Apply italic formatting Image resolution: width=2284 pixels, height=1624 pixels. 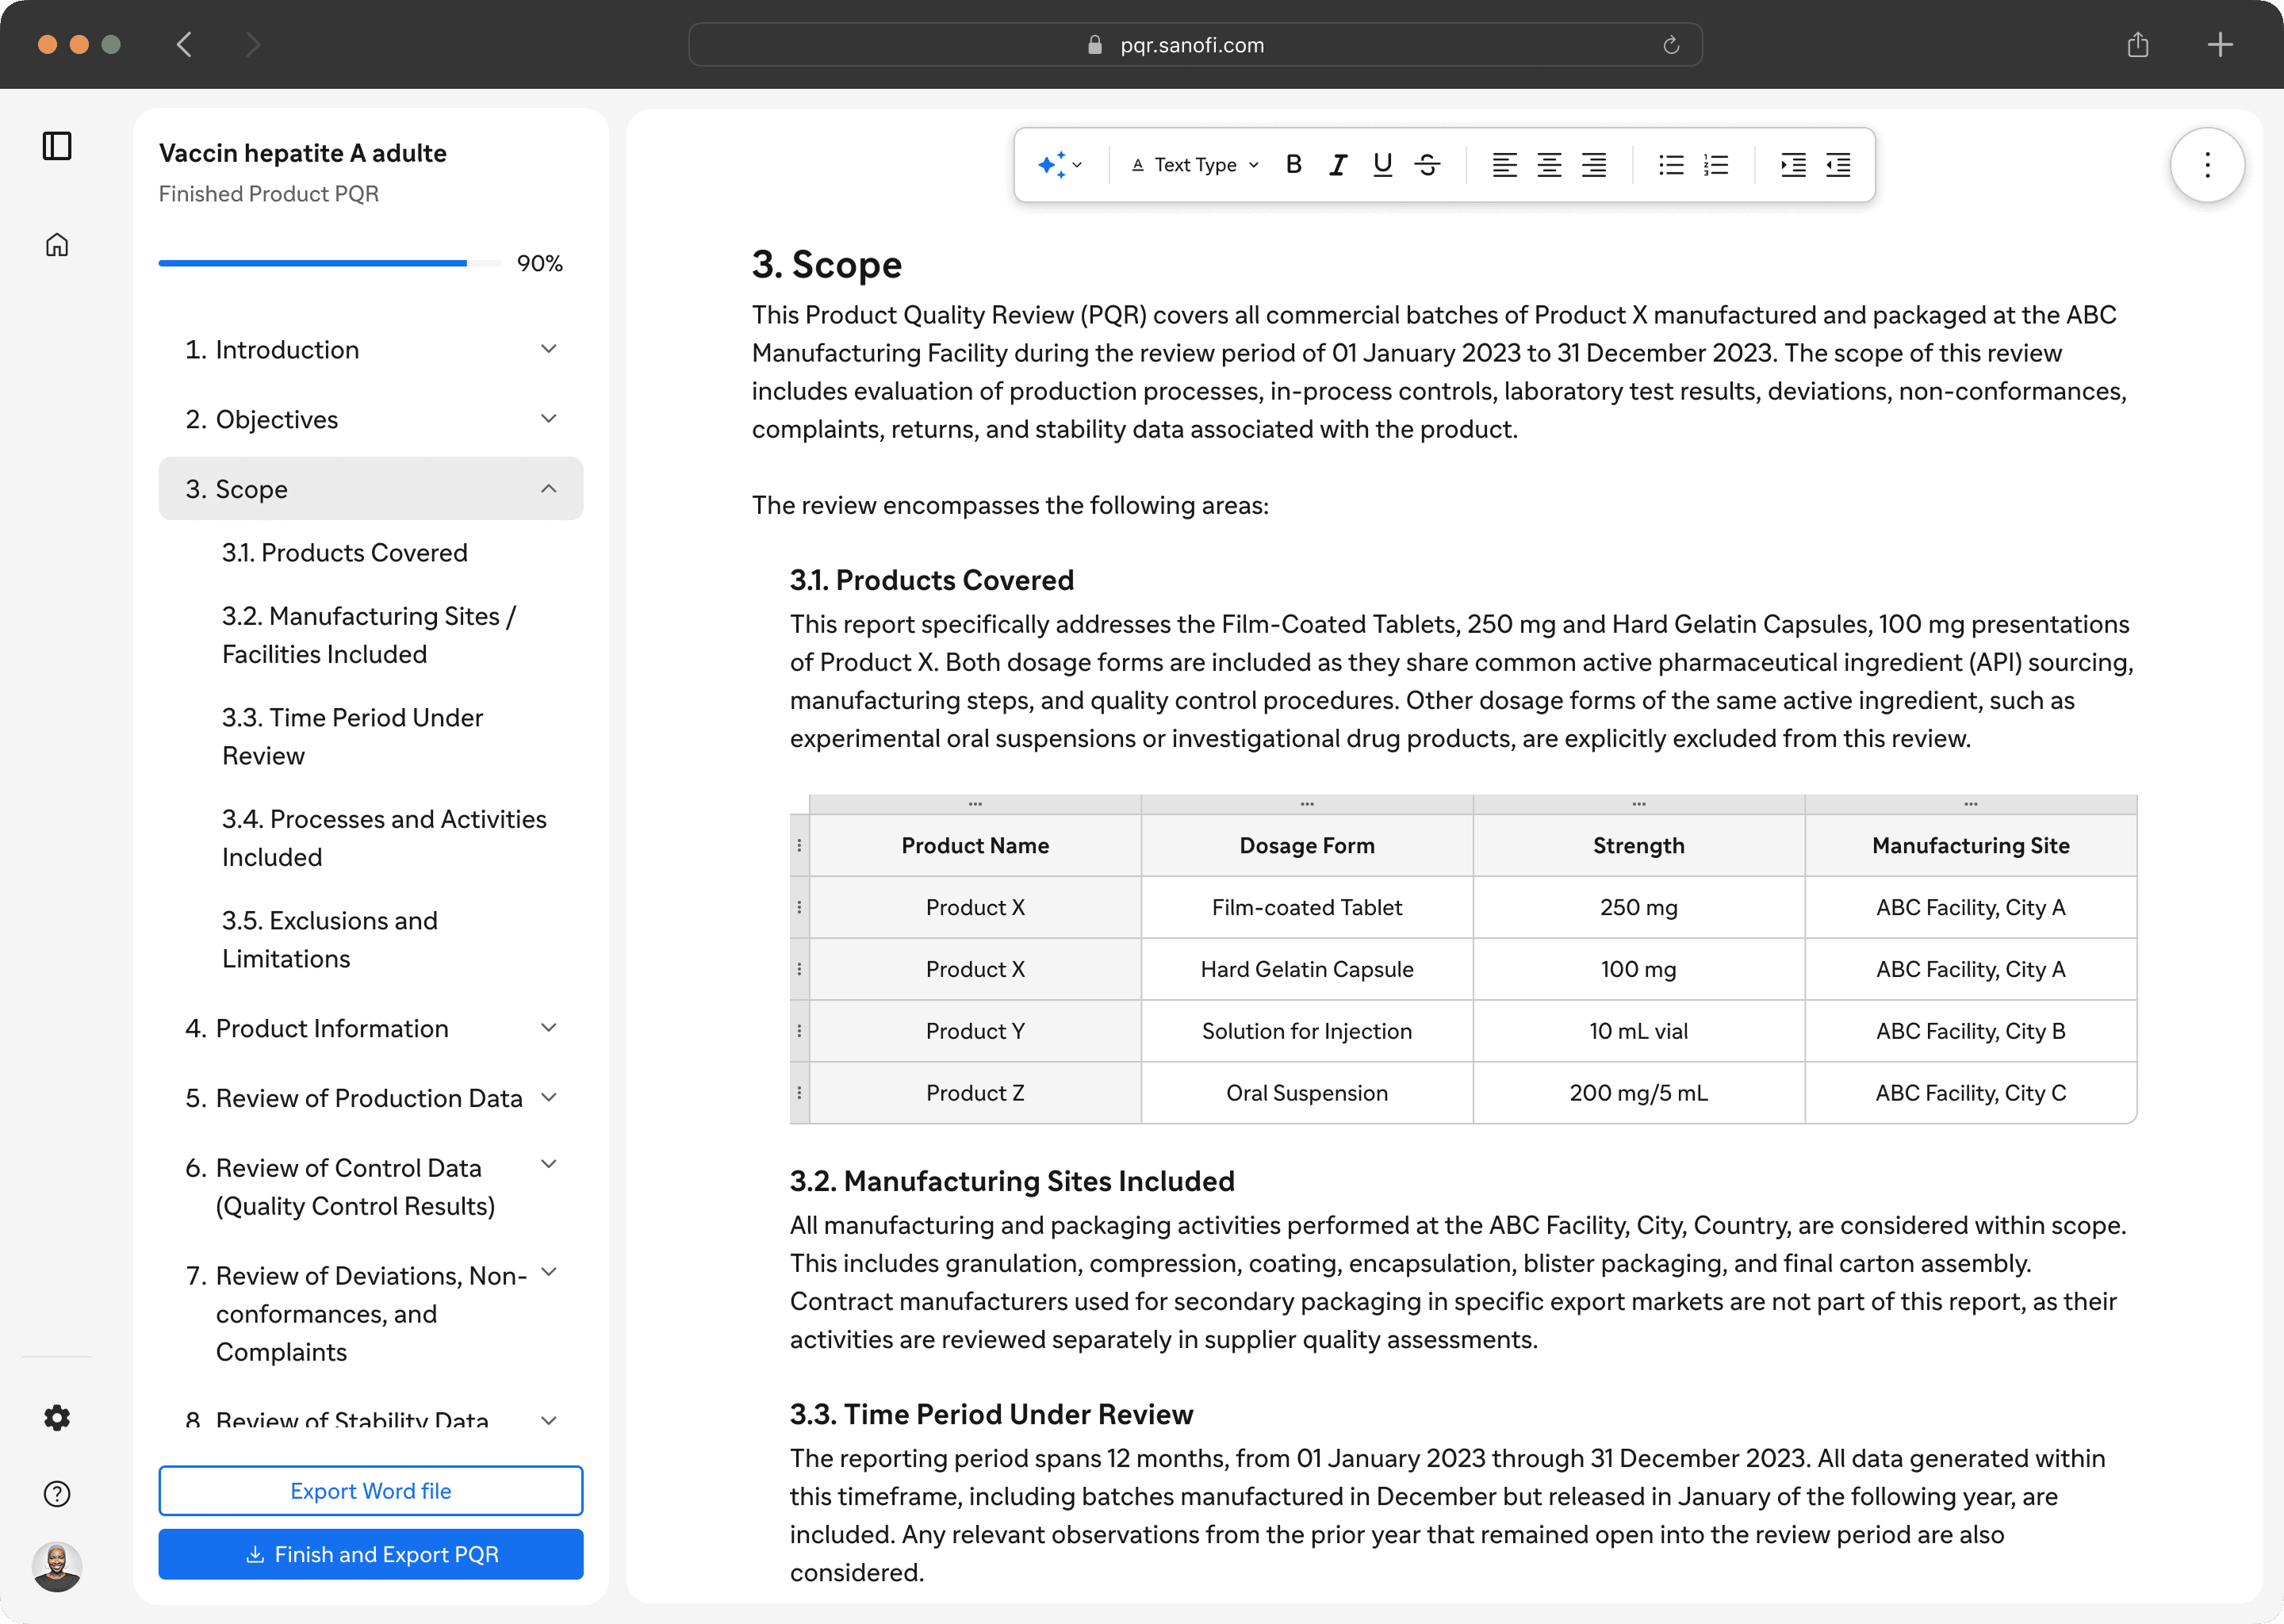tap(1338, 165)
